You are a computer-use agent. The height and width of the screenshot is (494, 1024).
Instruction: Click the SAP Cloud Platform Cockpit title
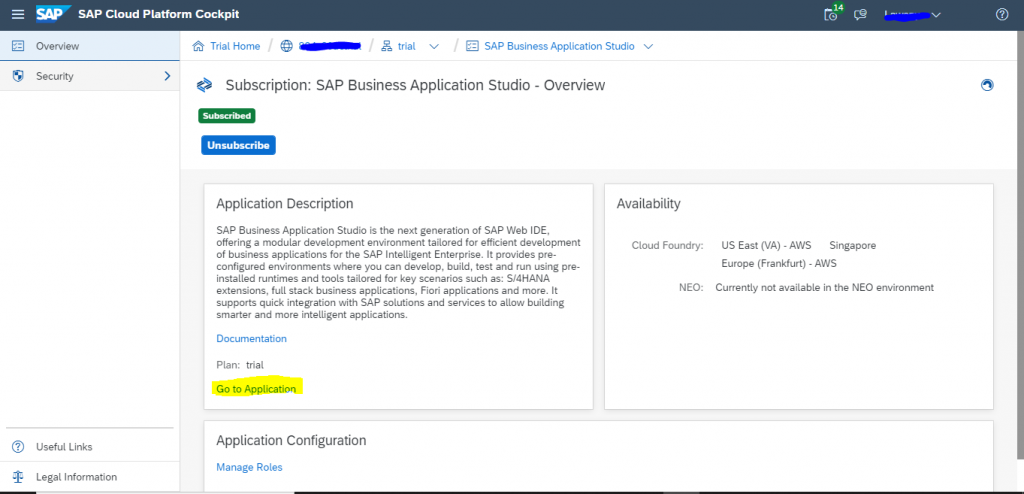click(x=159, y=14)
